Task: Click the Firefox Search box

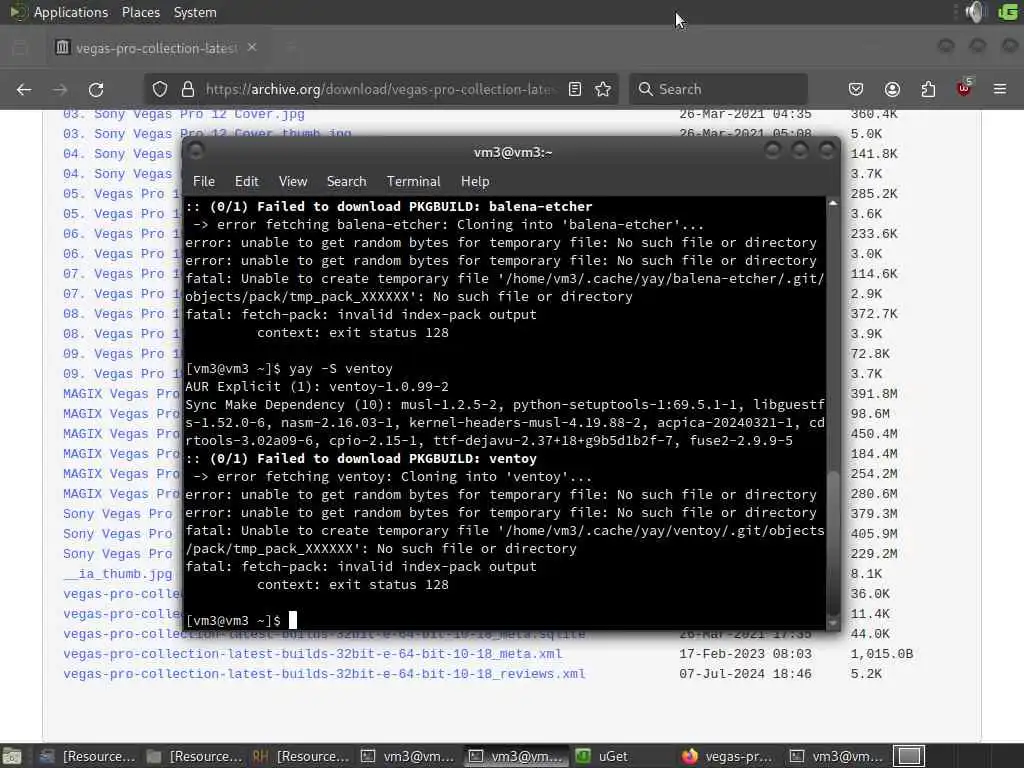Action: 718,89
